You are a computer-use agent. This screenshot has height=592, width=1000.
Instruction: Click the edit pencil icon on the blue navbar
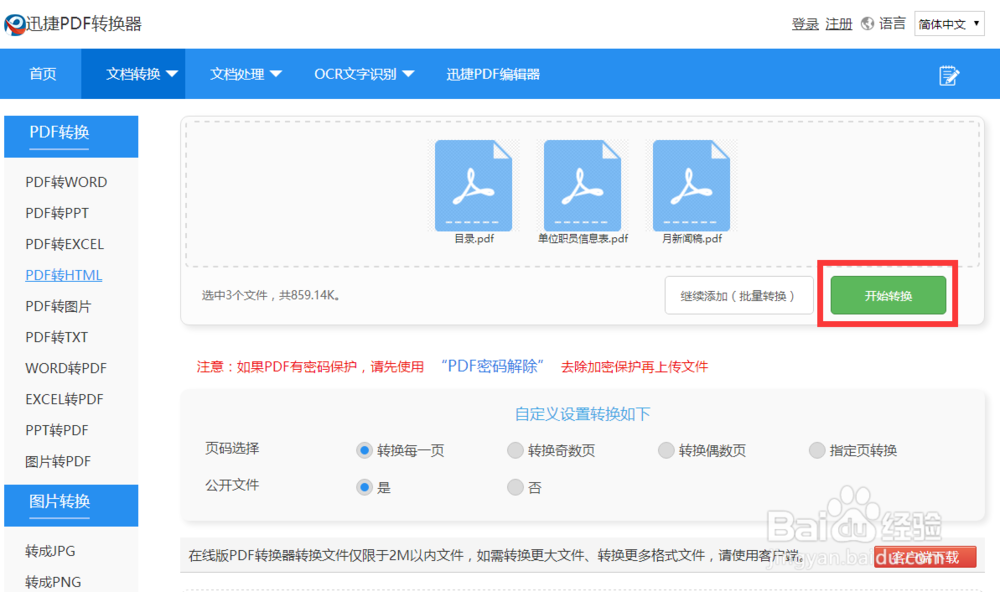coord(948,73)
